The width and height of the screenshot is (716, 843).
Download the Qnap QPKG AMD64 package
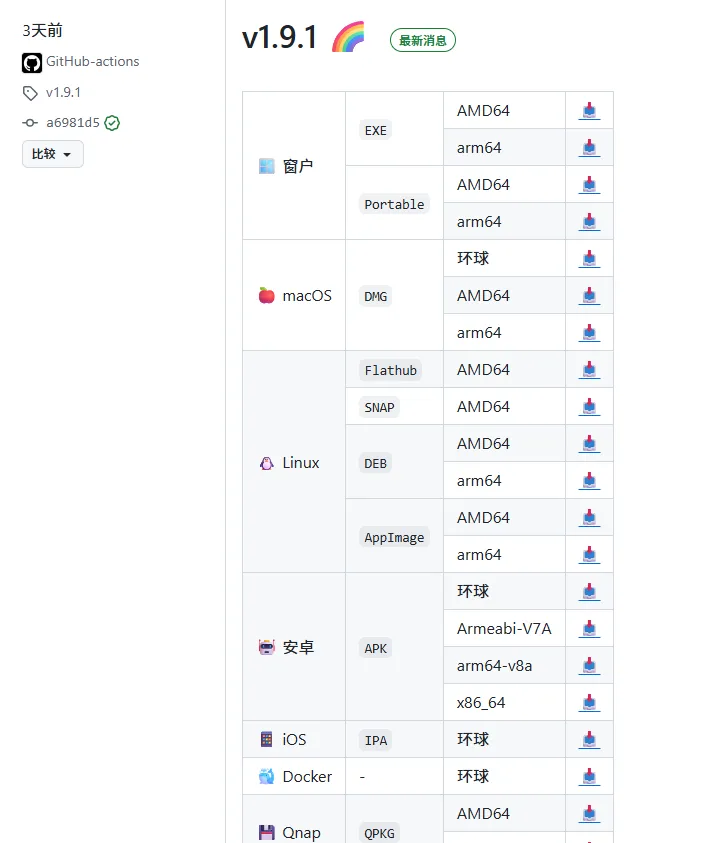[x=589, y=814]
